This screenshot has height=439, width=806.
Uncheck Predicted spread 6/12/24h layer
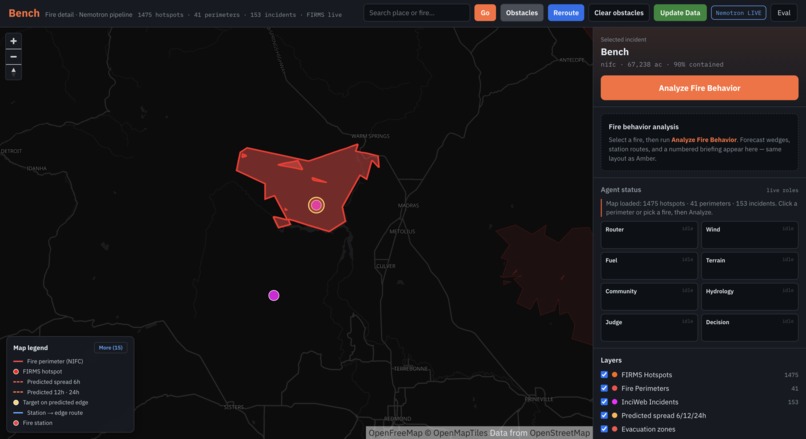pyautogui.click(x=604, y=415)
